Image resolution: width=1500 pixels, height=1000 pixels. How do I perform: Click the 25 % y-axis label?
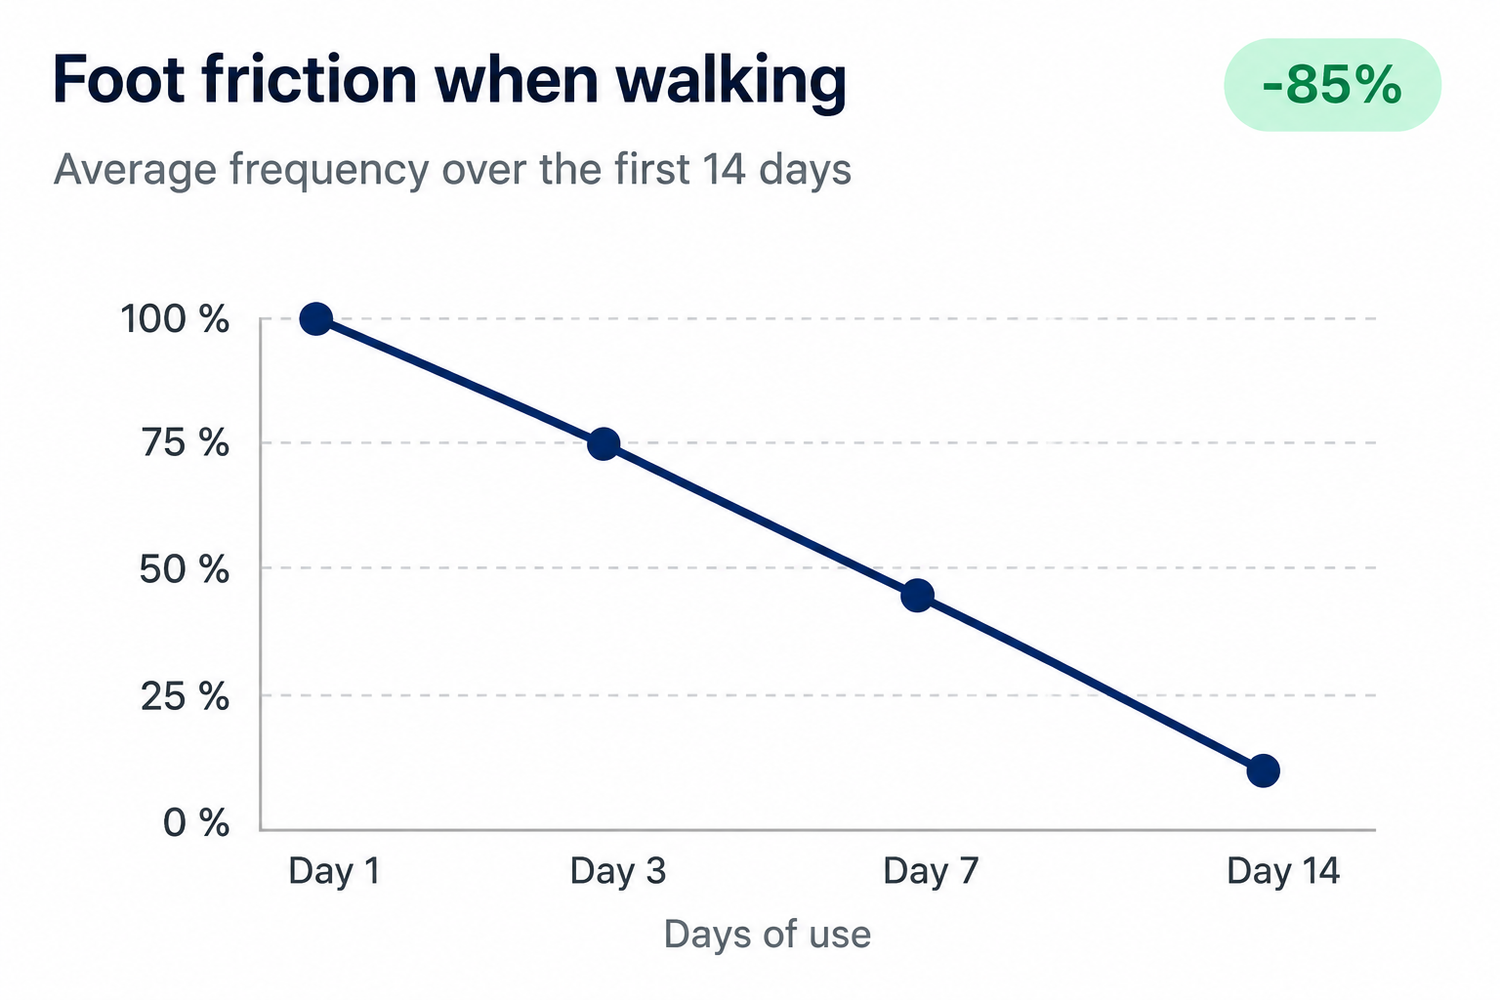point(185,697)
